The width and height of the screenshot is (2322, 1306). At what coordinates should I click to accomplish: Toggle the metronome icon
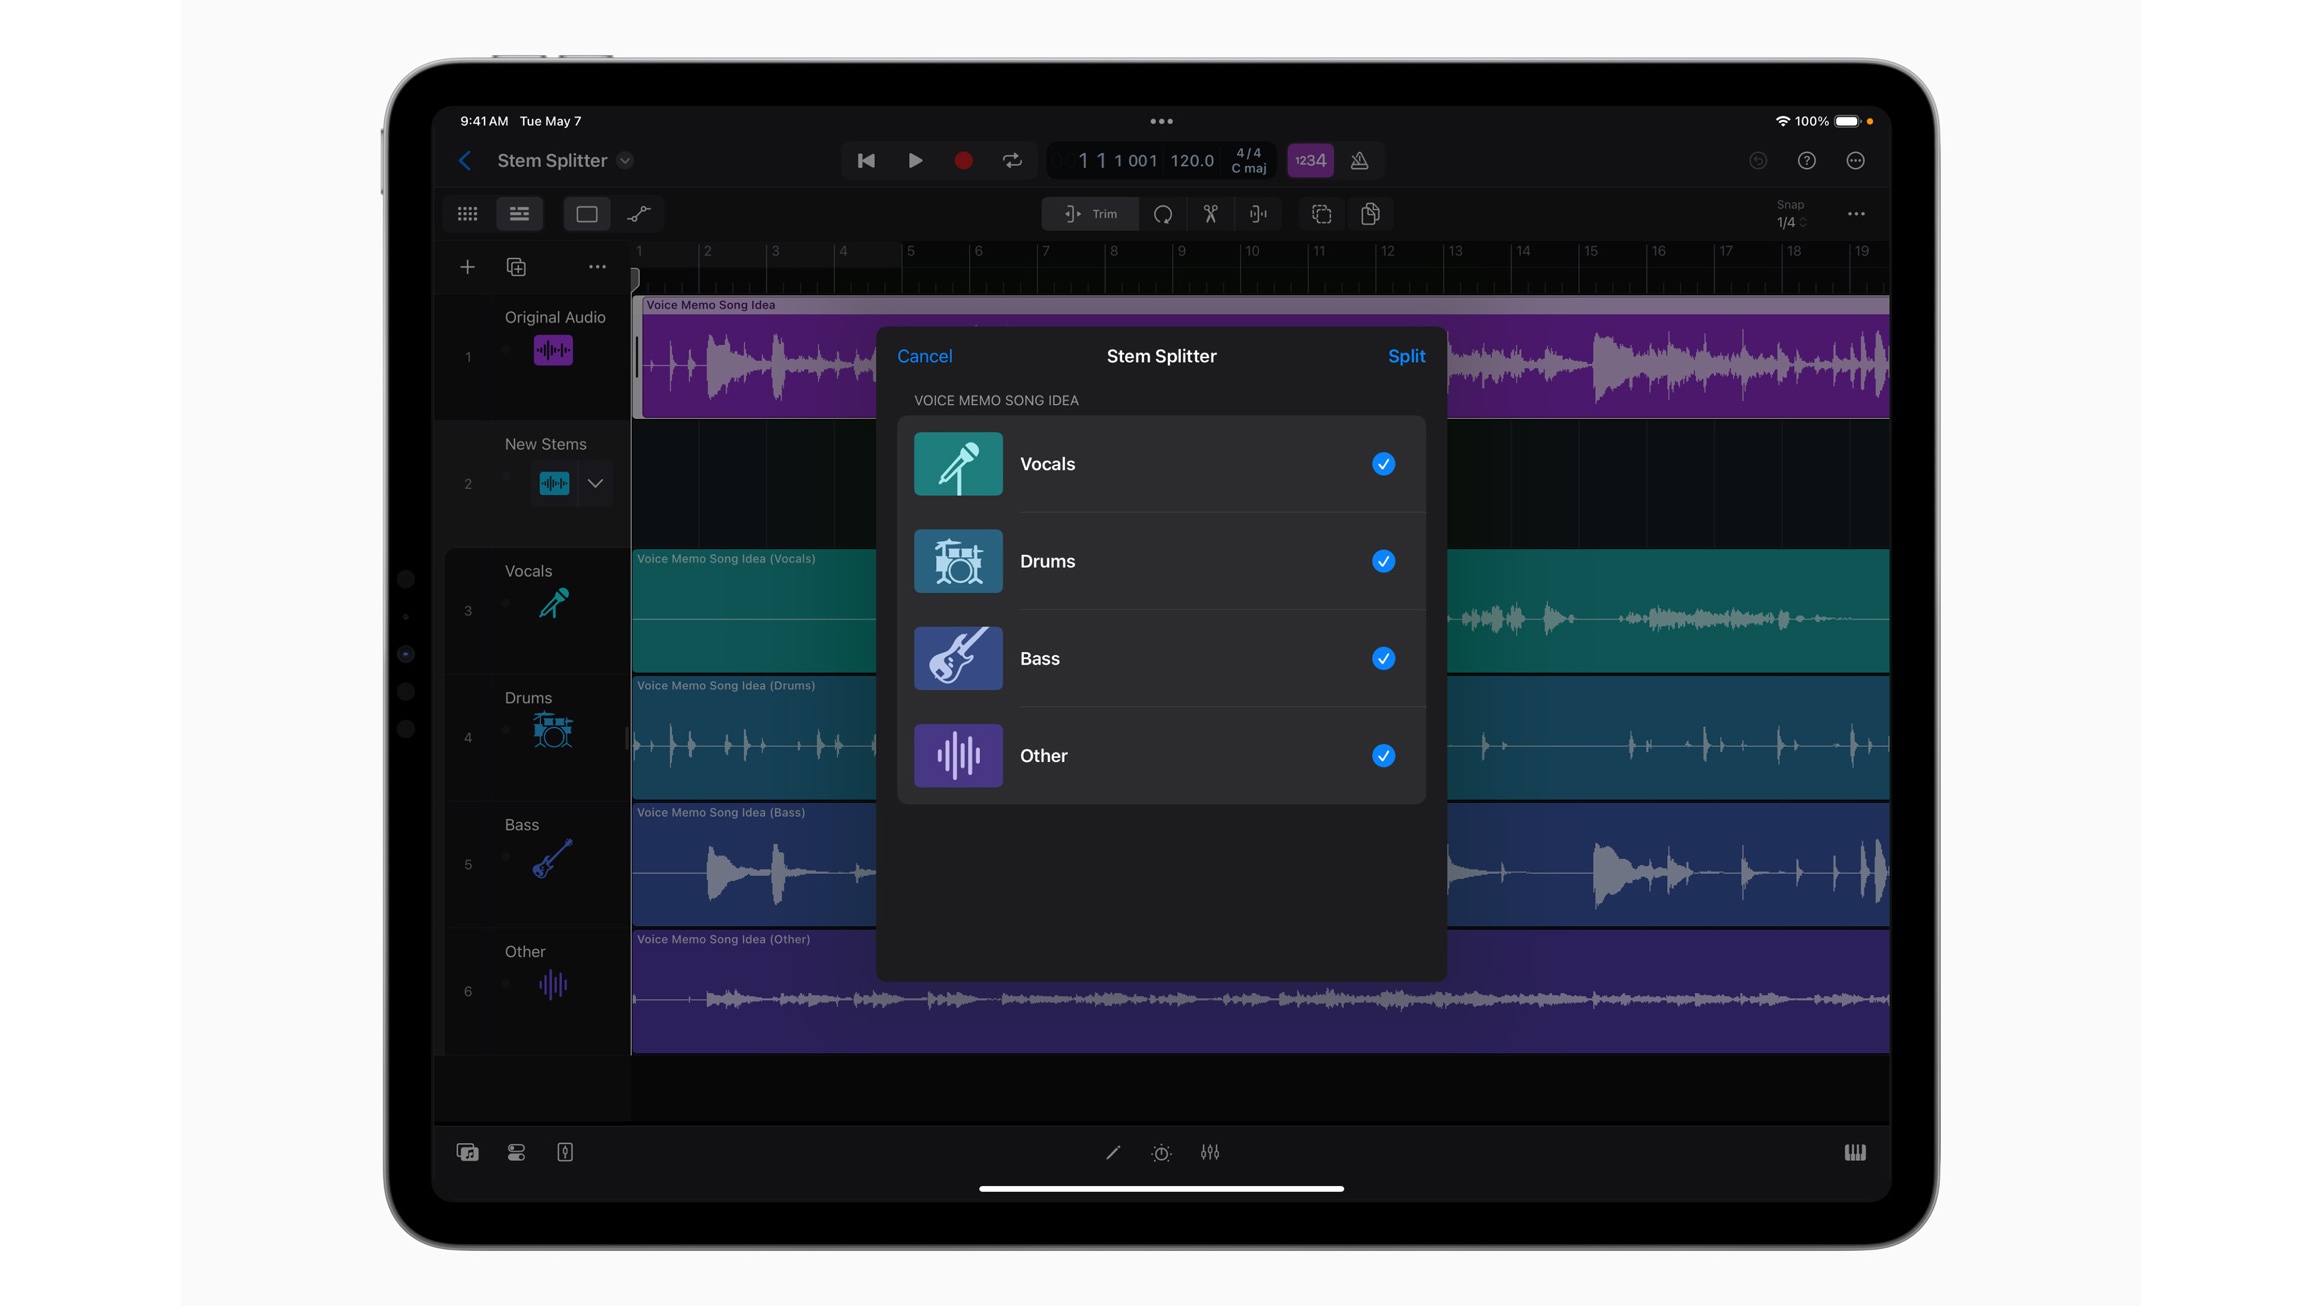coord(1359,161)
